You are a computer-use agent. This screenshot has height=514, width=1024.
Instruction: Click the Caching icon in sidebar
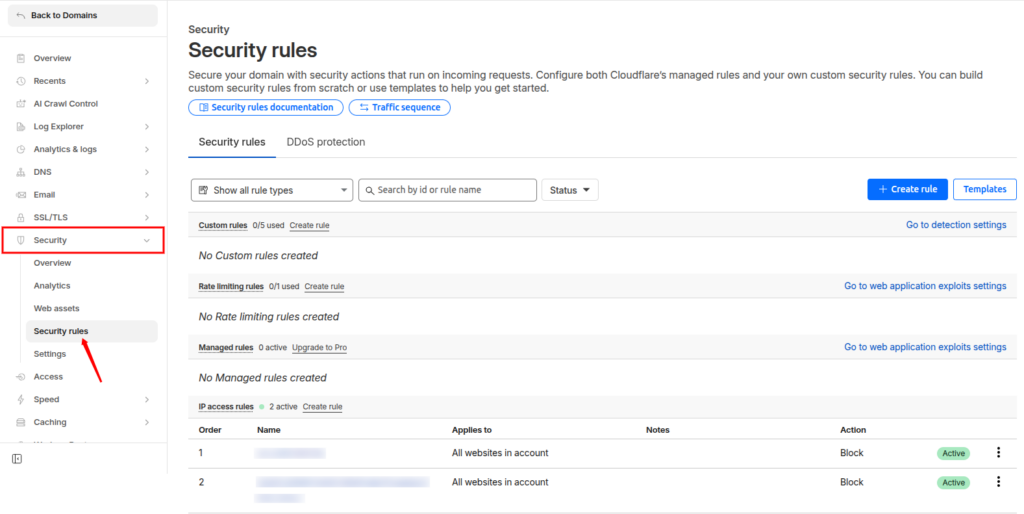pyautogui.click(x=21, y=423)
